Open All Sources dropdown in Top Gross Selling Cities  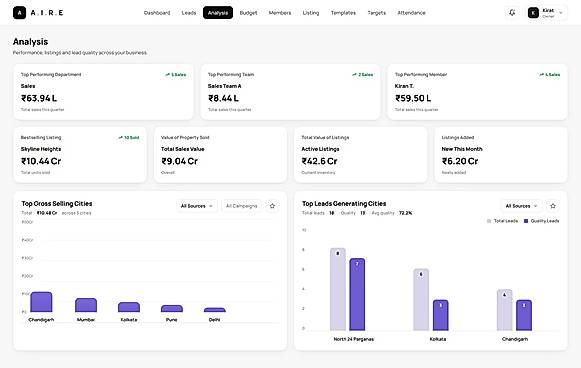pos(197,206)
